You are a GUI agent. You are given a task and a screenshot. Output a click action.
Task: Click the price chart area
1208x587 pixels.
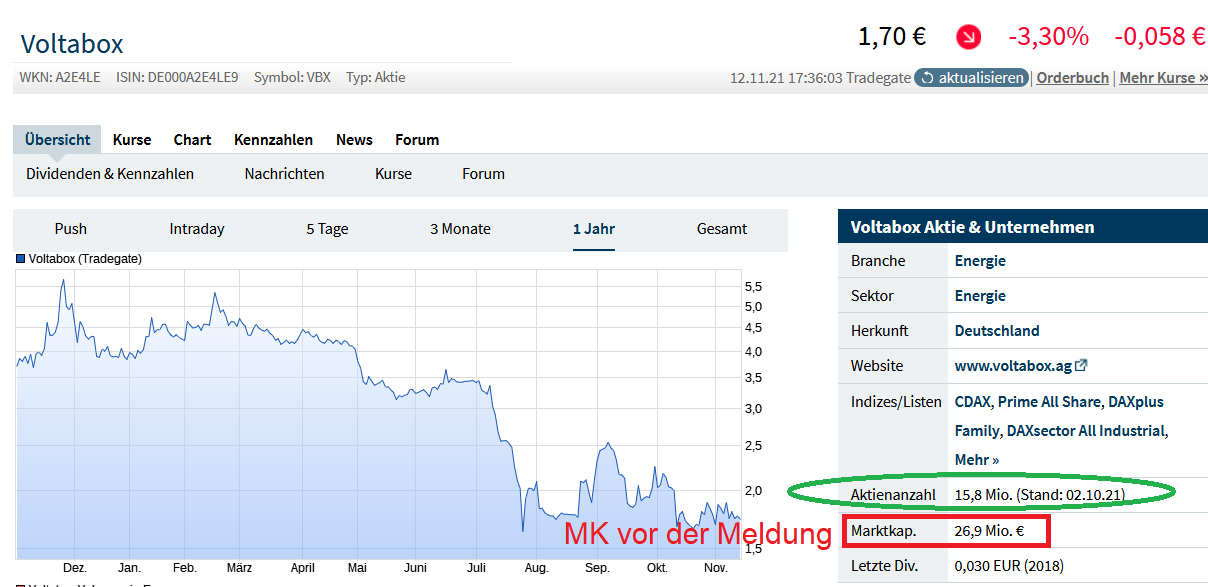pos(377,415)
